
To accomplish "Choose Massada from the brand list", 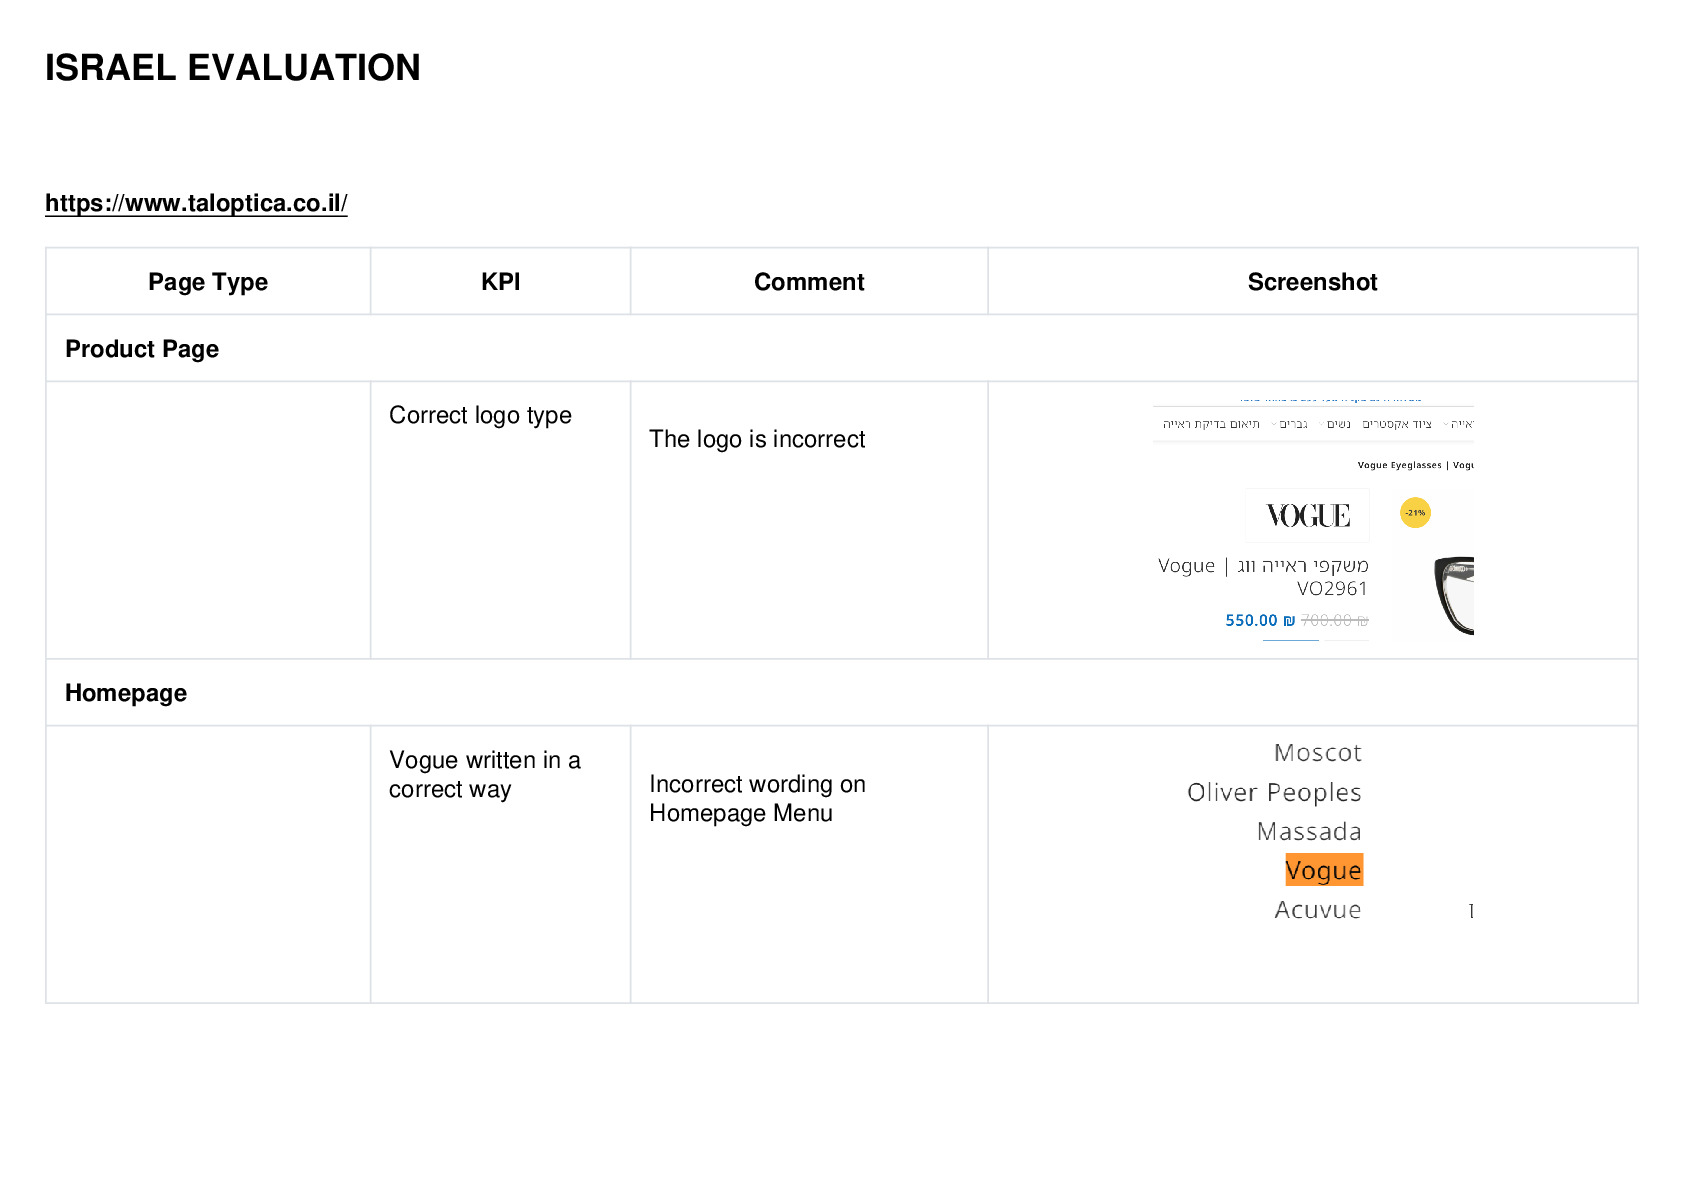I will coord(1309,831).
